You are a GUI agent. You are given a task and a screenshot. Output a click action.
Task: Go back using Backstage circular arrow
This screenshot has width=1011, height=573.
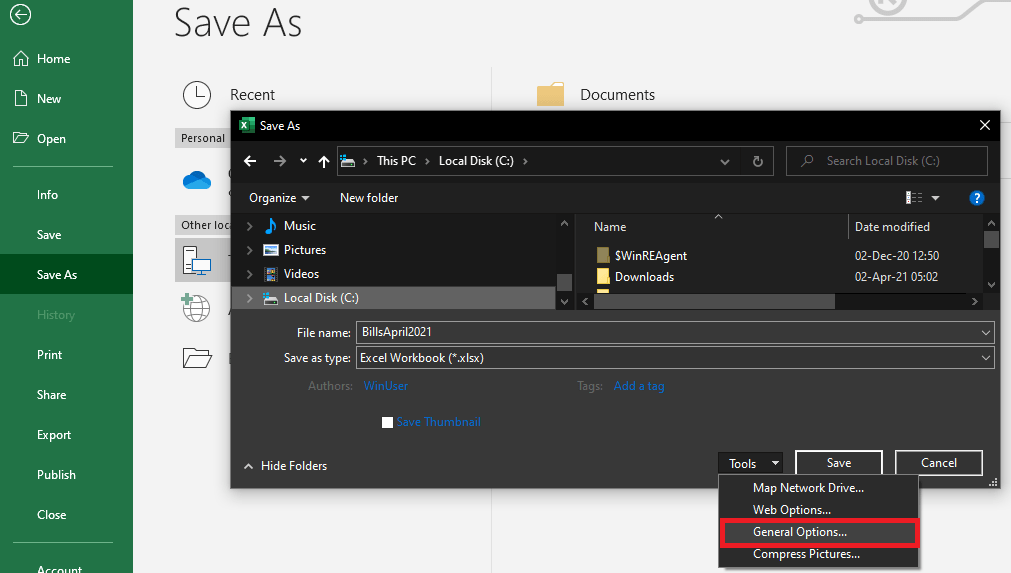(19, 15)
